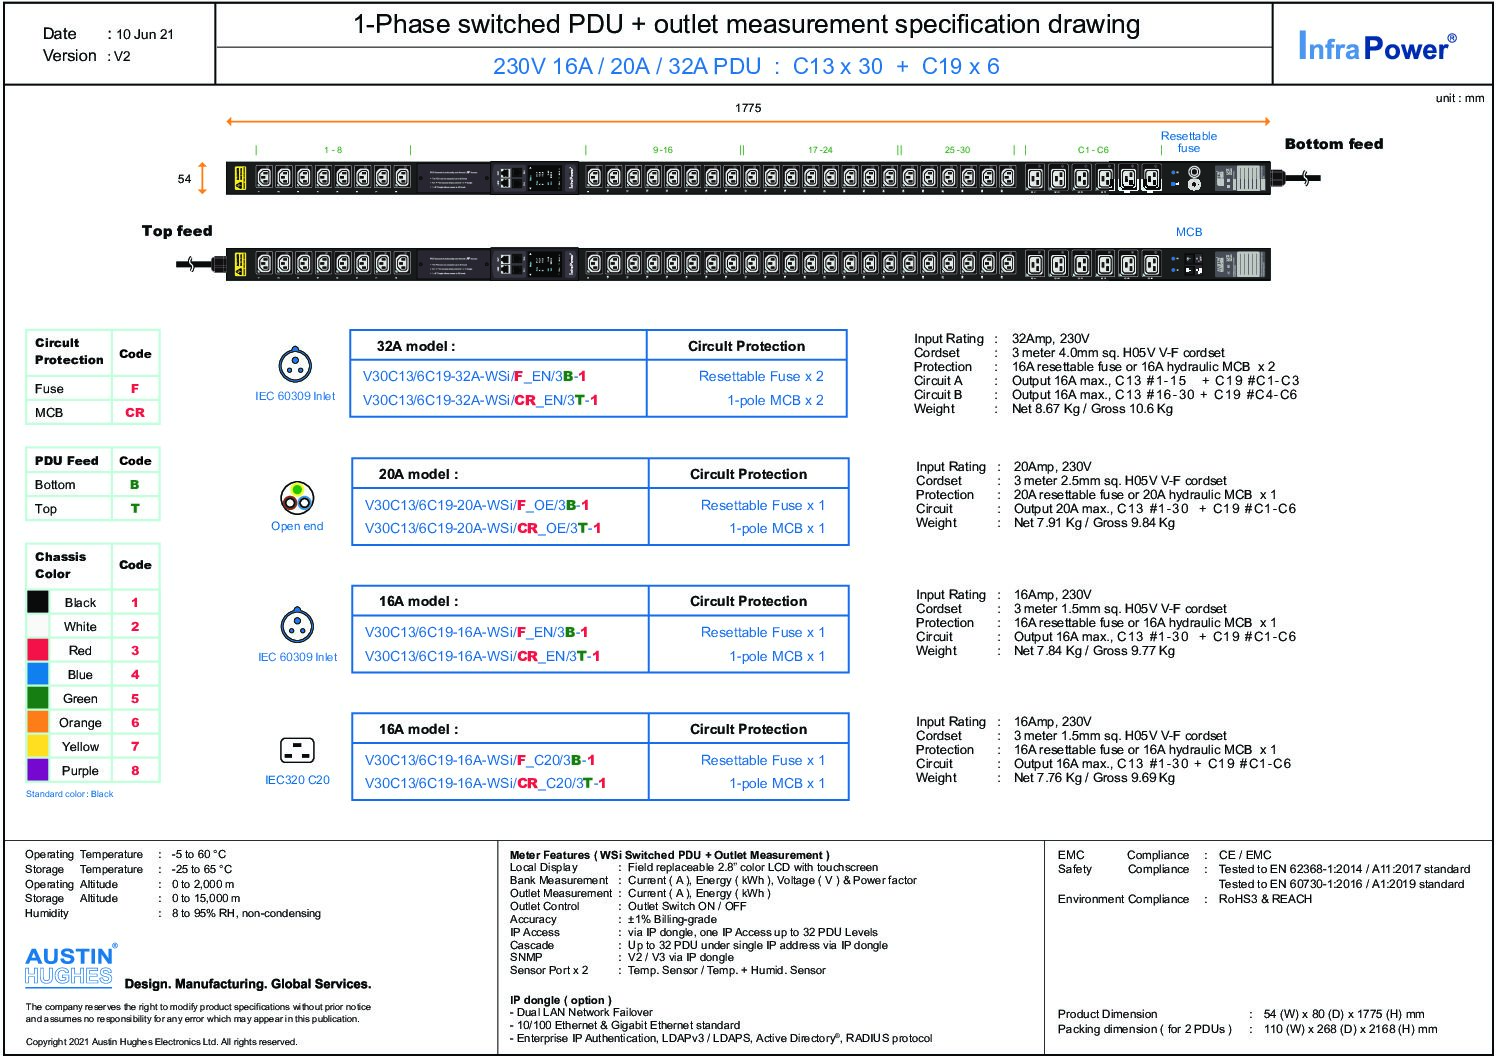Click "32Amp, 230V" input rating
The height and width of the screenshot is (1058, 1497).
click(1051, 339)
